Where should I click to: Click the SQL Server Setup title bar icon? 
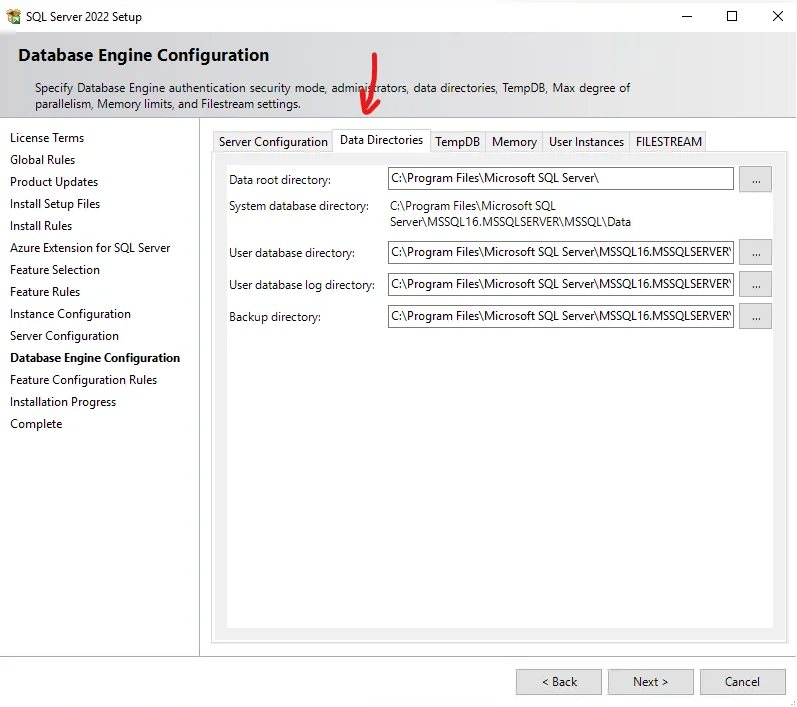pos(13,16)
